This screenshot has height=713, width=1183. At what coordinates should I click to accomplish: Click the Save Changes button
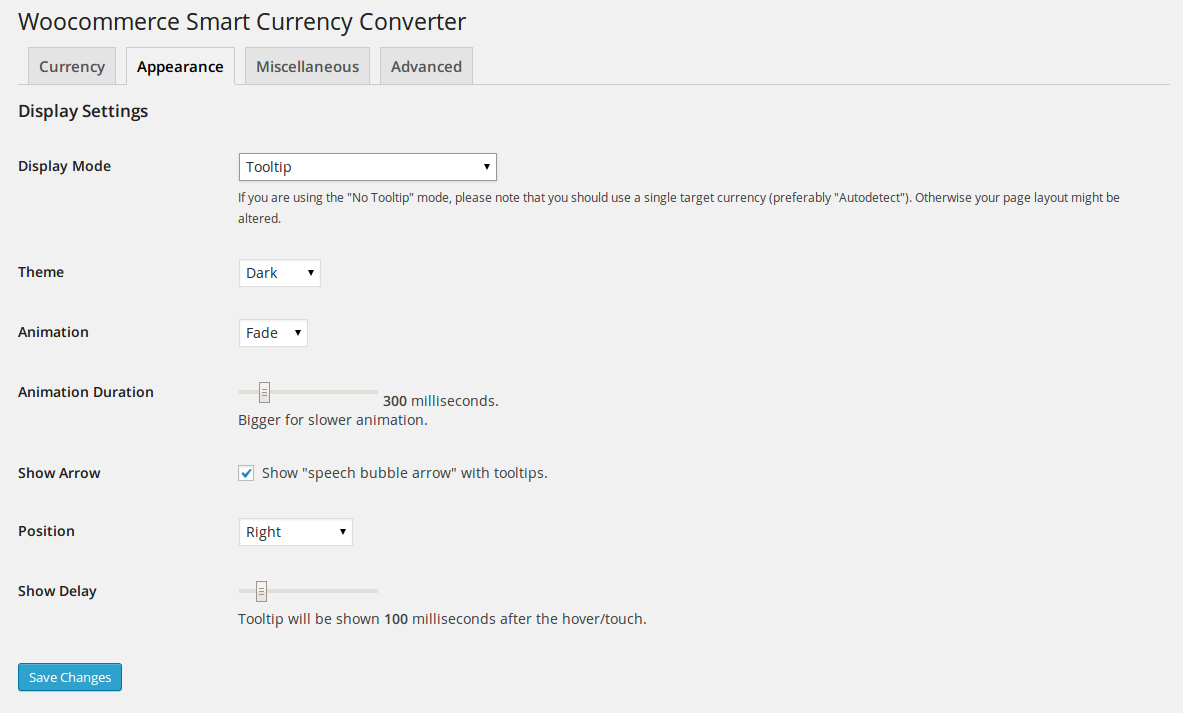[x=70, y=677]
